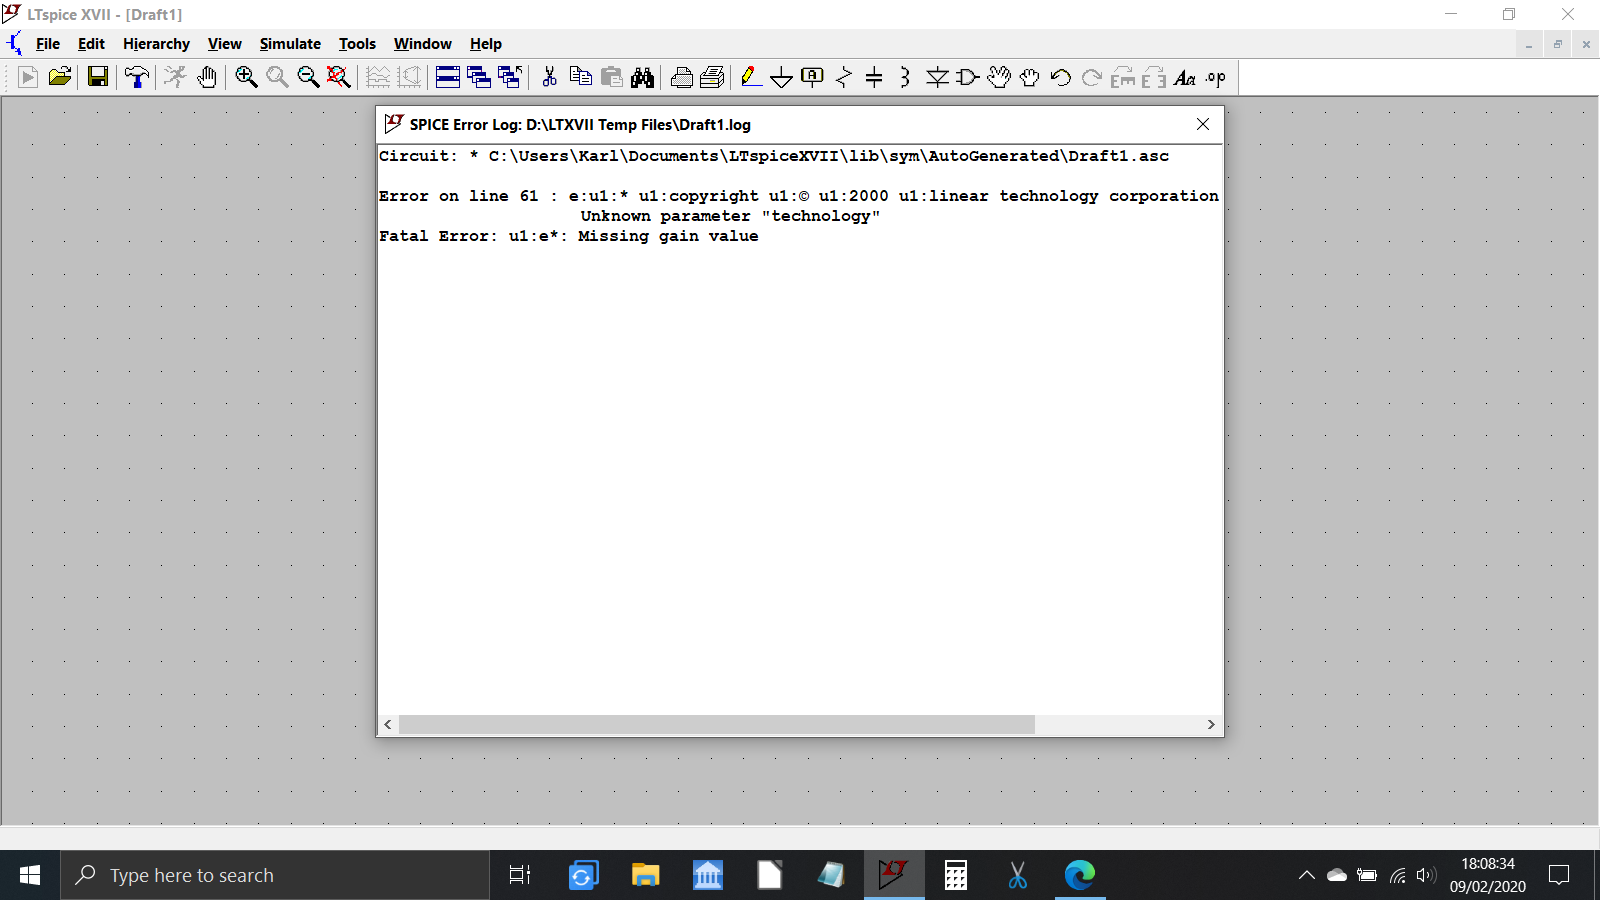Select the Drag hand tool
The height and width of the screenshot is (900, 1600).
[x=1030, y=77]
